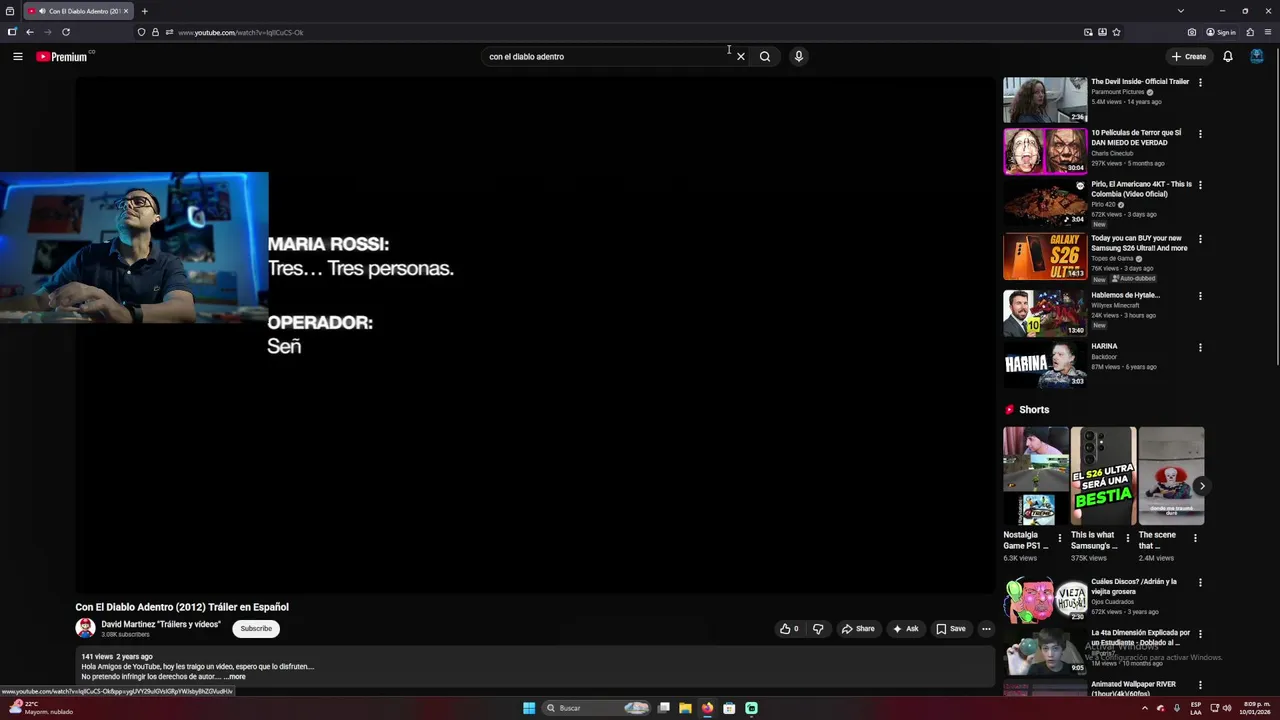The width and height of the screenshot is (1280, 720).
Task: Open the workspaces icon beside the tabs
Action: (10, 11)
